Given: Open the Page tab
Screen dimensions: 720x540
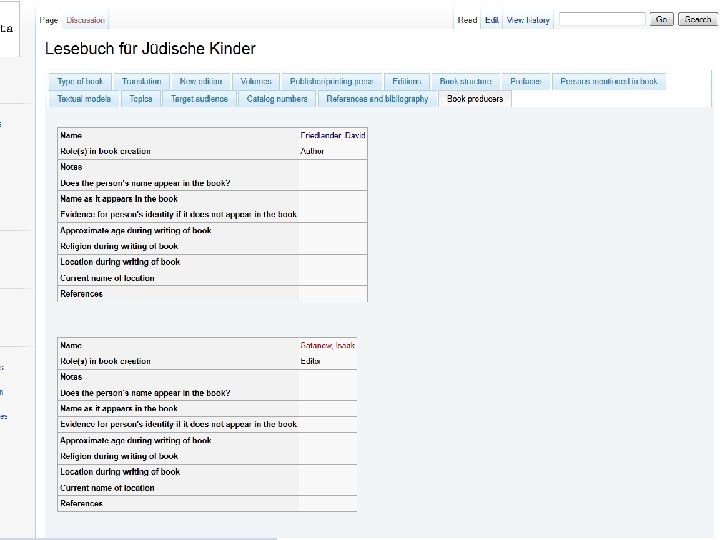Looking at the screenshot, I should [49, 20].
